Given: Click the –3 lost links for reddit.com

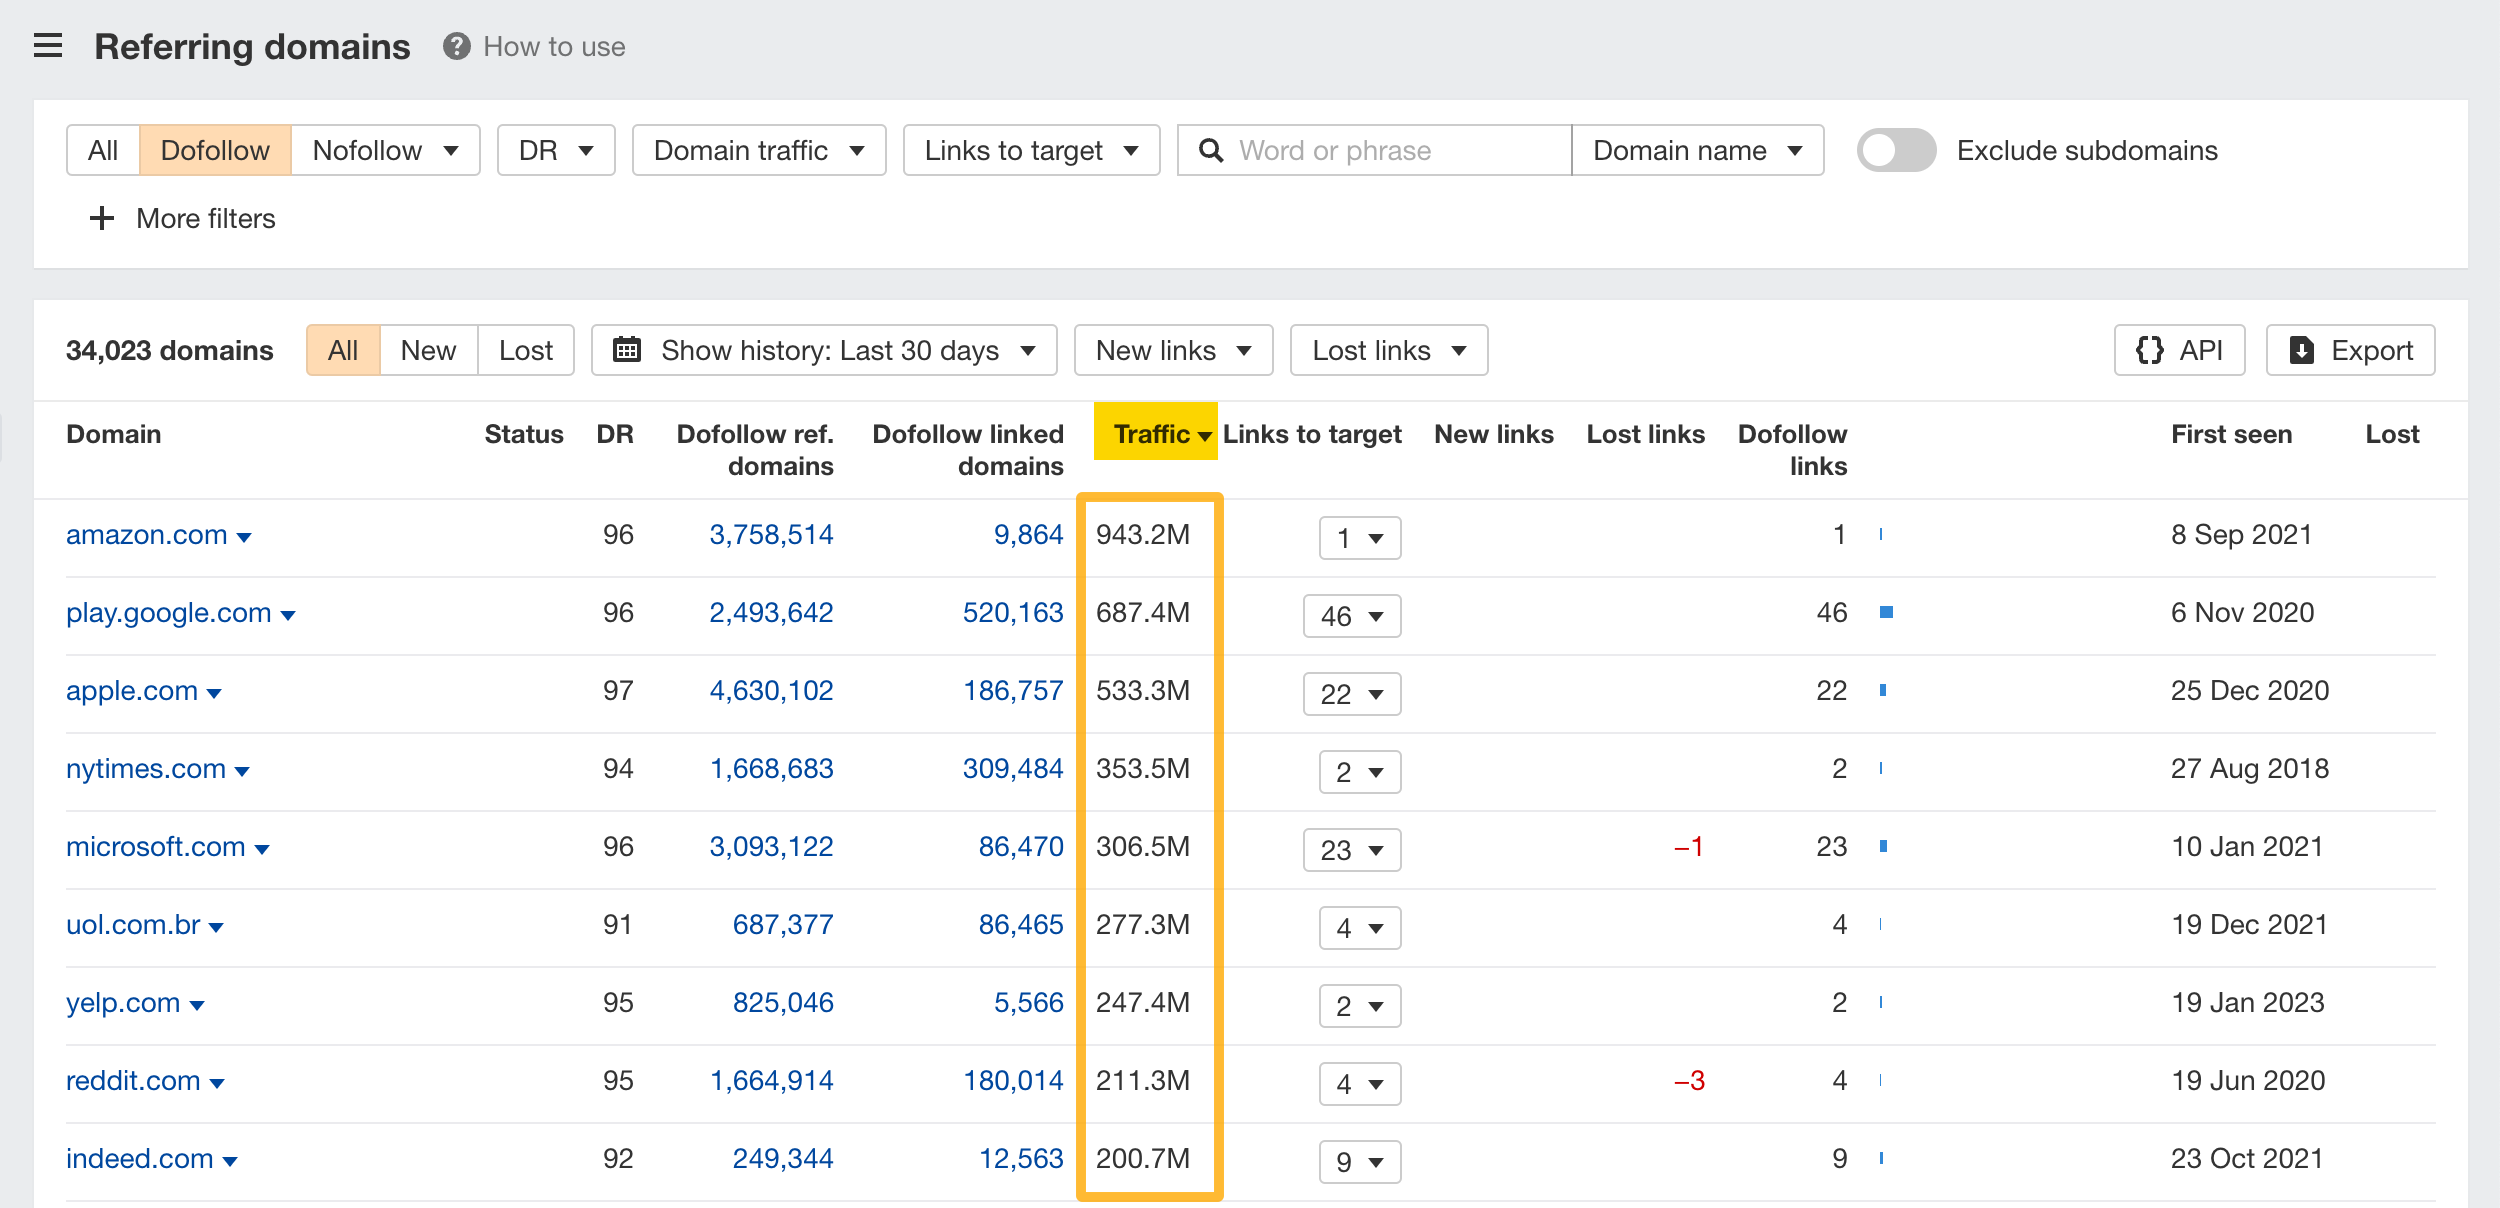Looking at the screenshot, I should click(1689, 1081).
